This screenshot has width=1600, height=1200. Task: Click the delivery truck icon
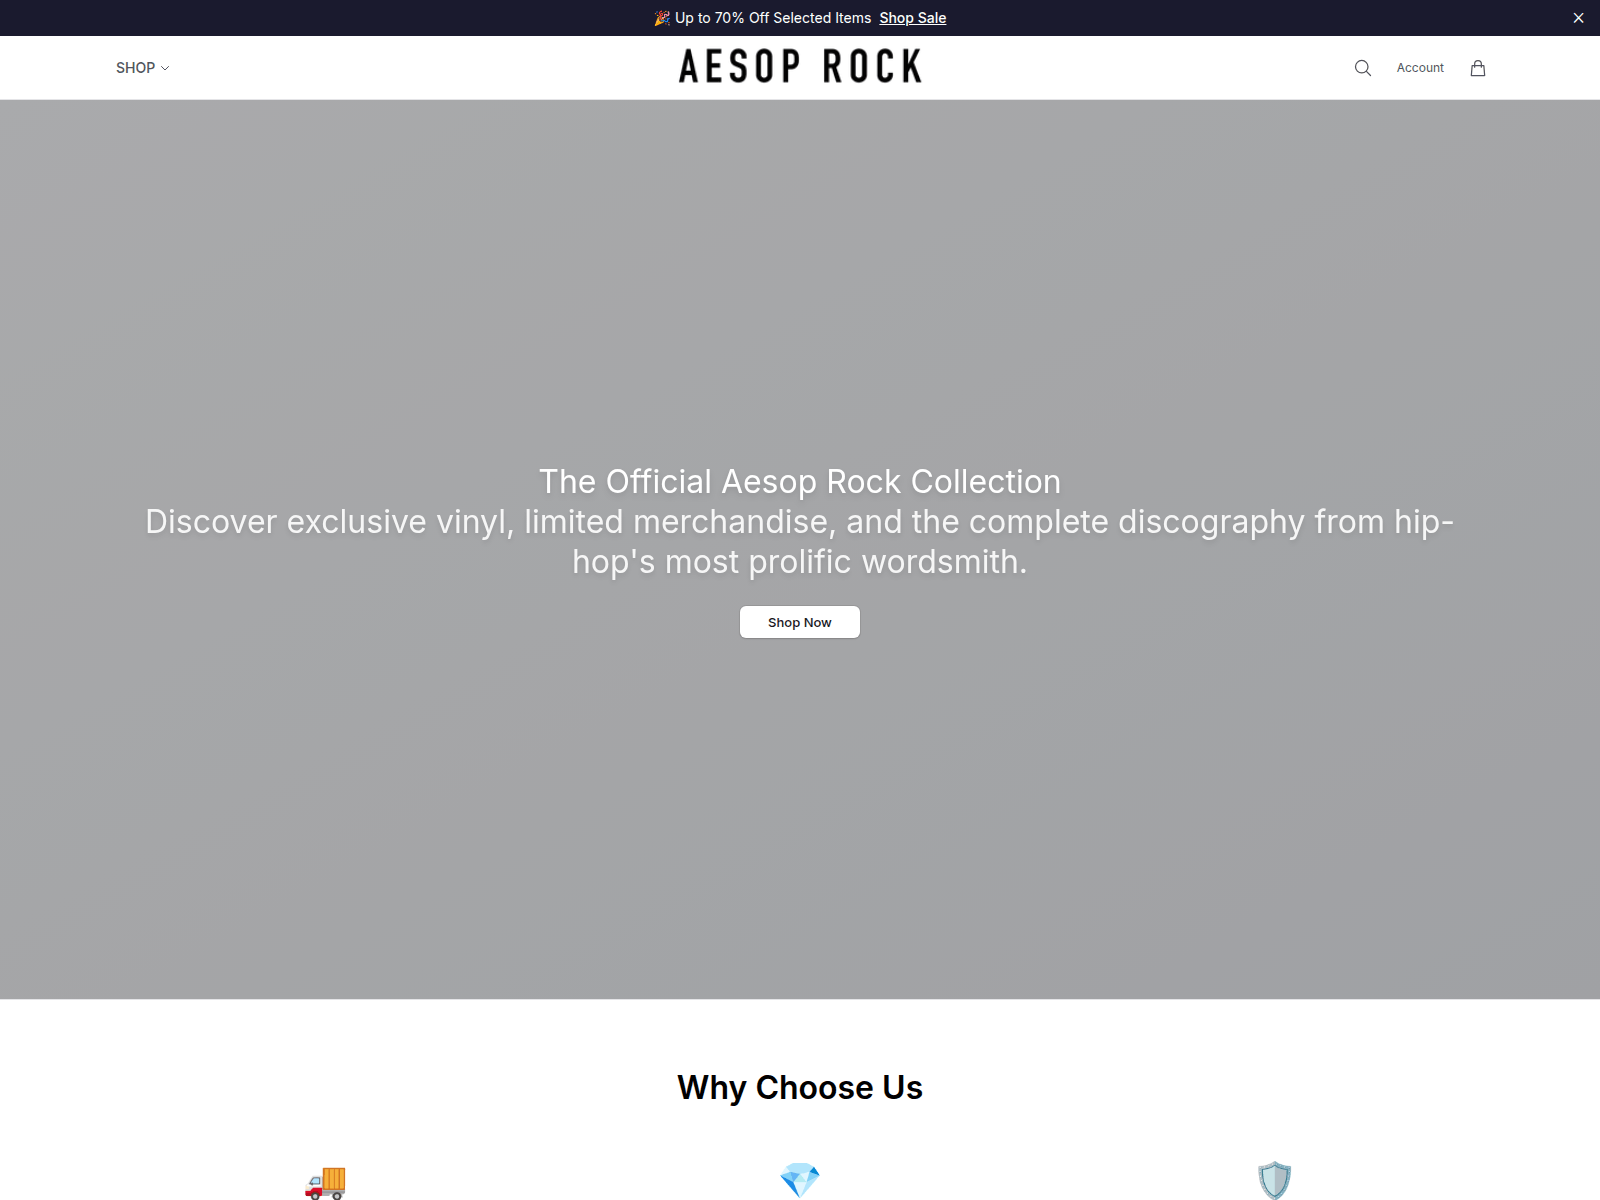(x=325, y=1181)
